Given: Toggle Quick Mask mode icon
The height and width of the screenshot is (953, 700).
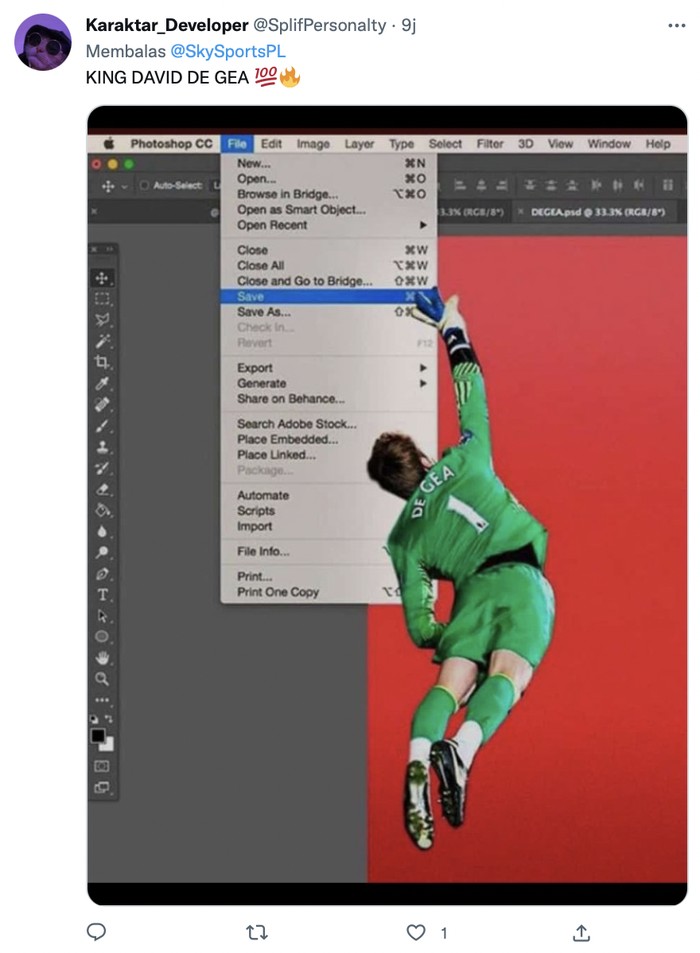Looking at the screenshot, I should [102, 766].
